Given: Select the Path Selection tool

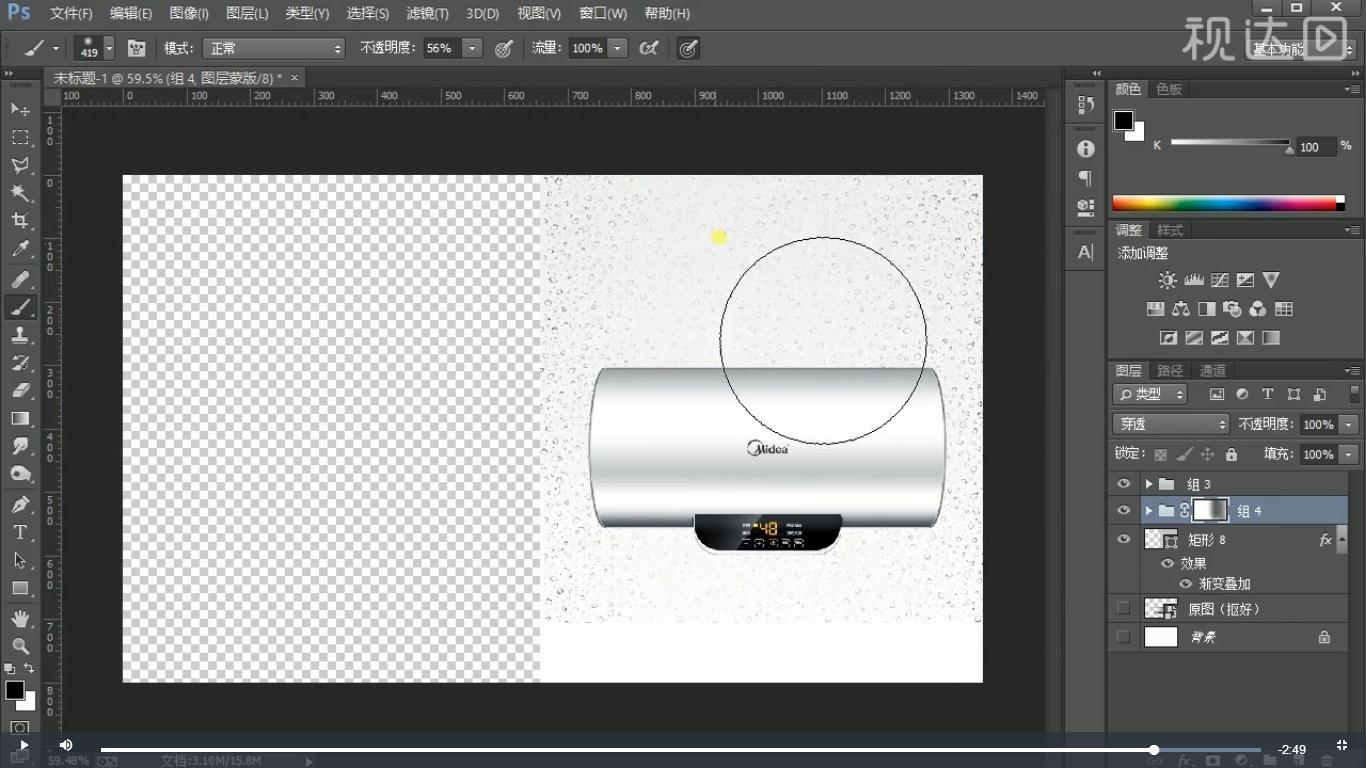Looking at the screenshot, I should pyautogui.click(x=19, y=560).
